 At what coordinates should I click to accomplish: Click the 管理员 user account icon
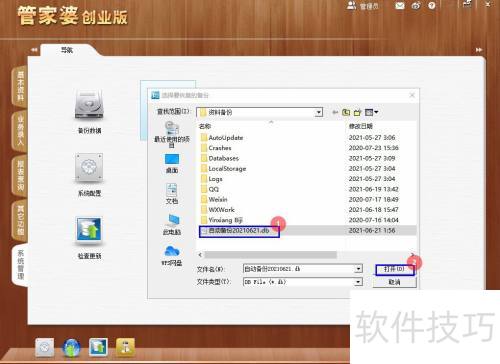click(351, 6)
